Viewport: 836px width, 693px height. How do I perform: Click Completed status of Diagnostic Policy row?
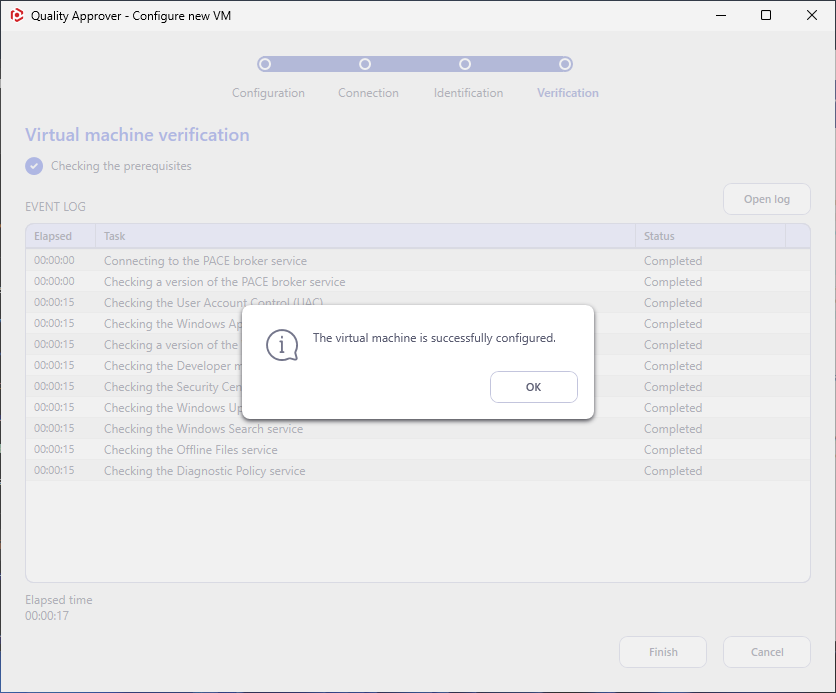(673, 471)
